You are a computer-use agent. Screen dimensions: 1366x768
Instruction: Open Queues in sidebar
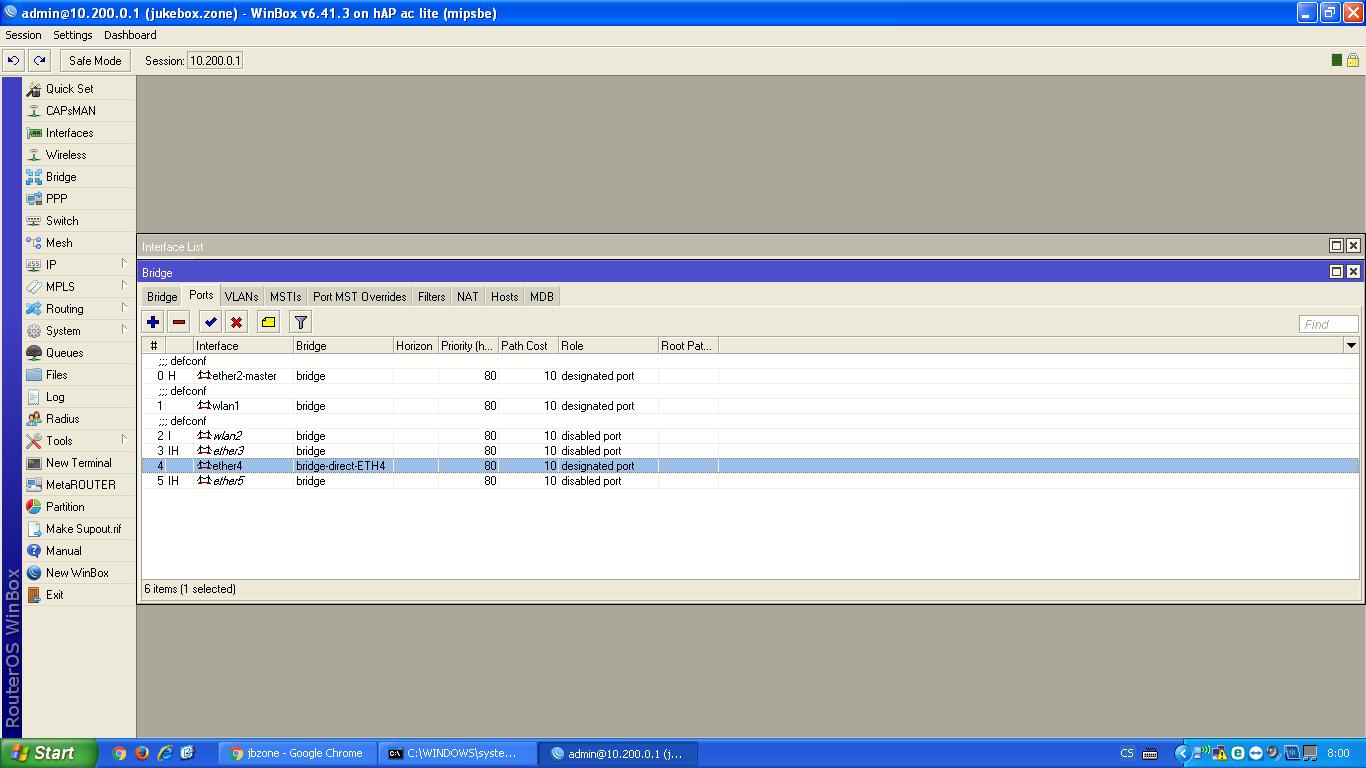coord(79,353)
